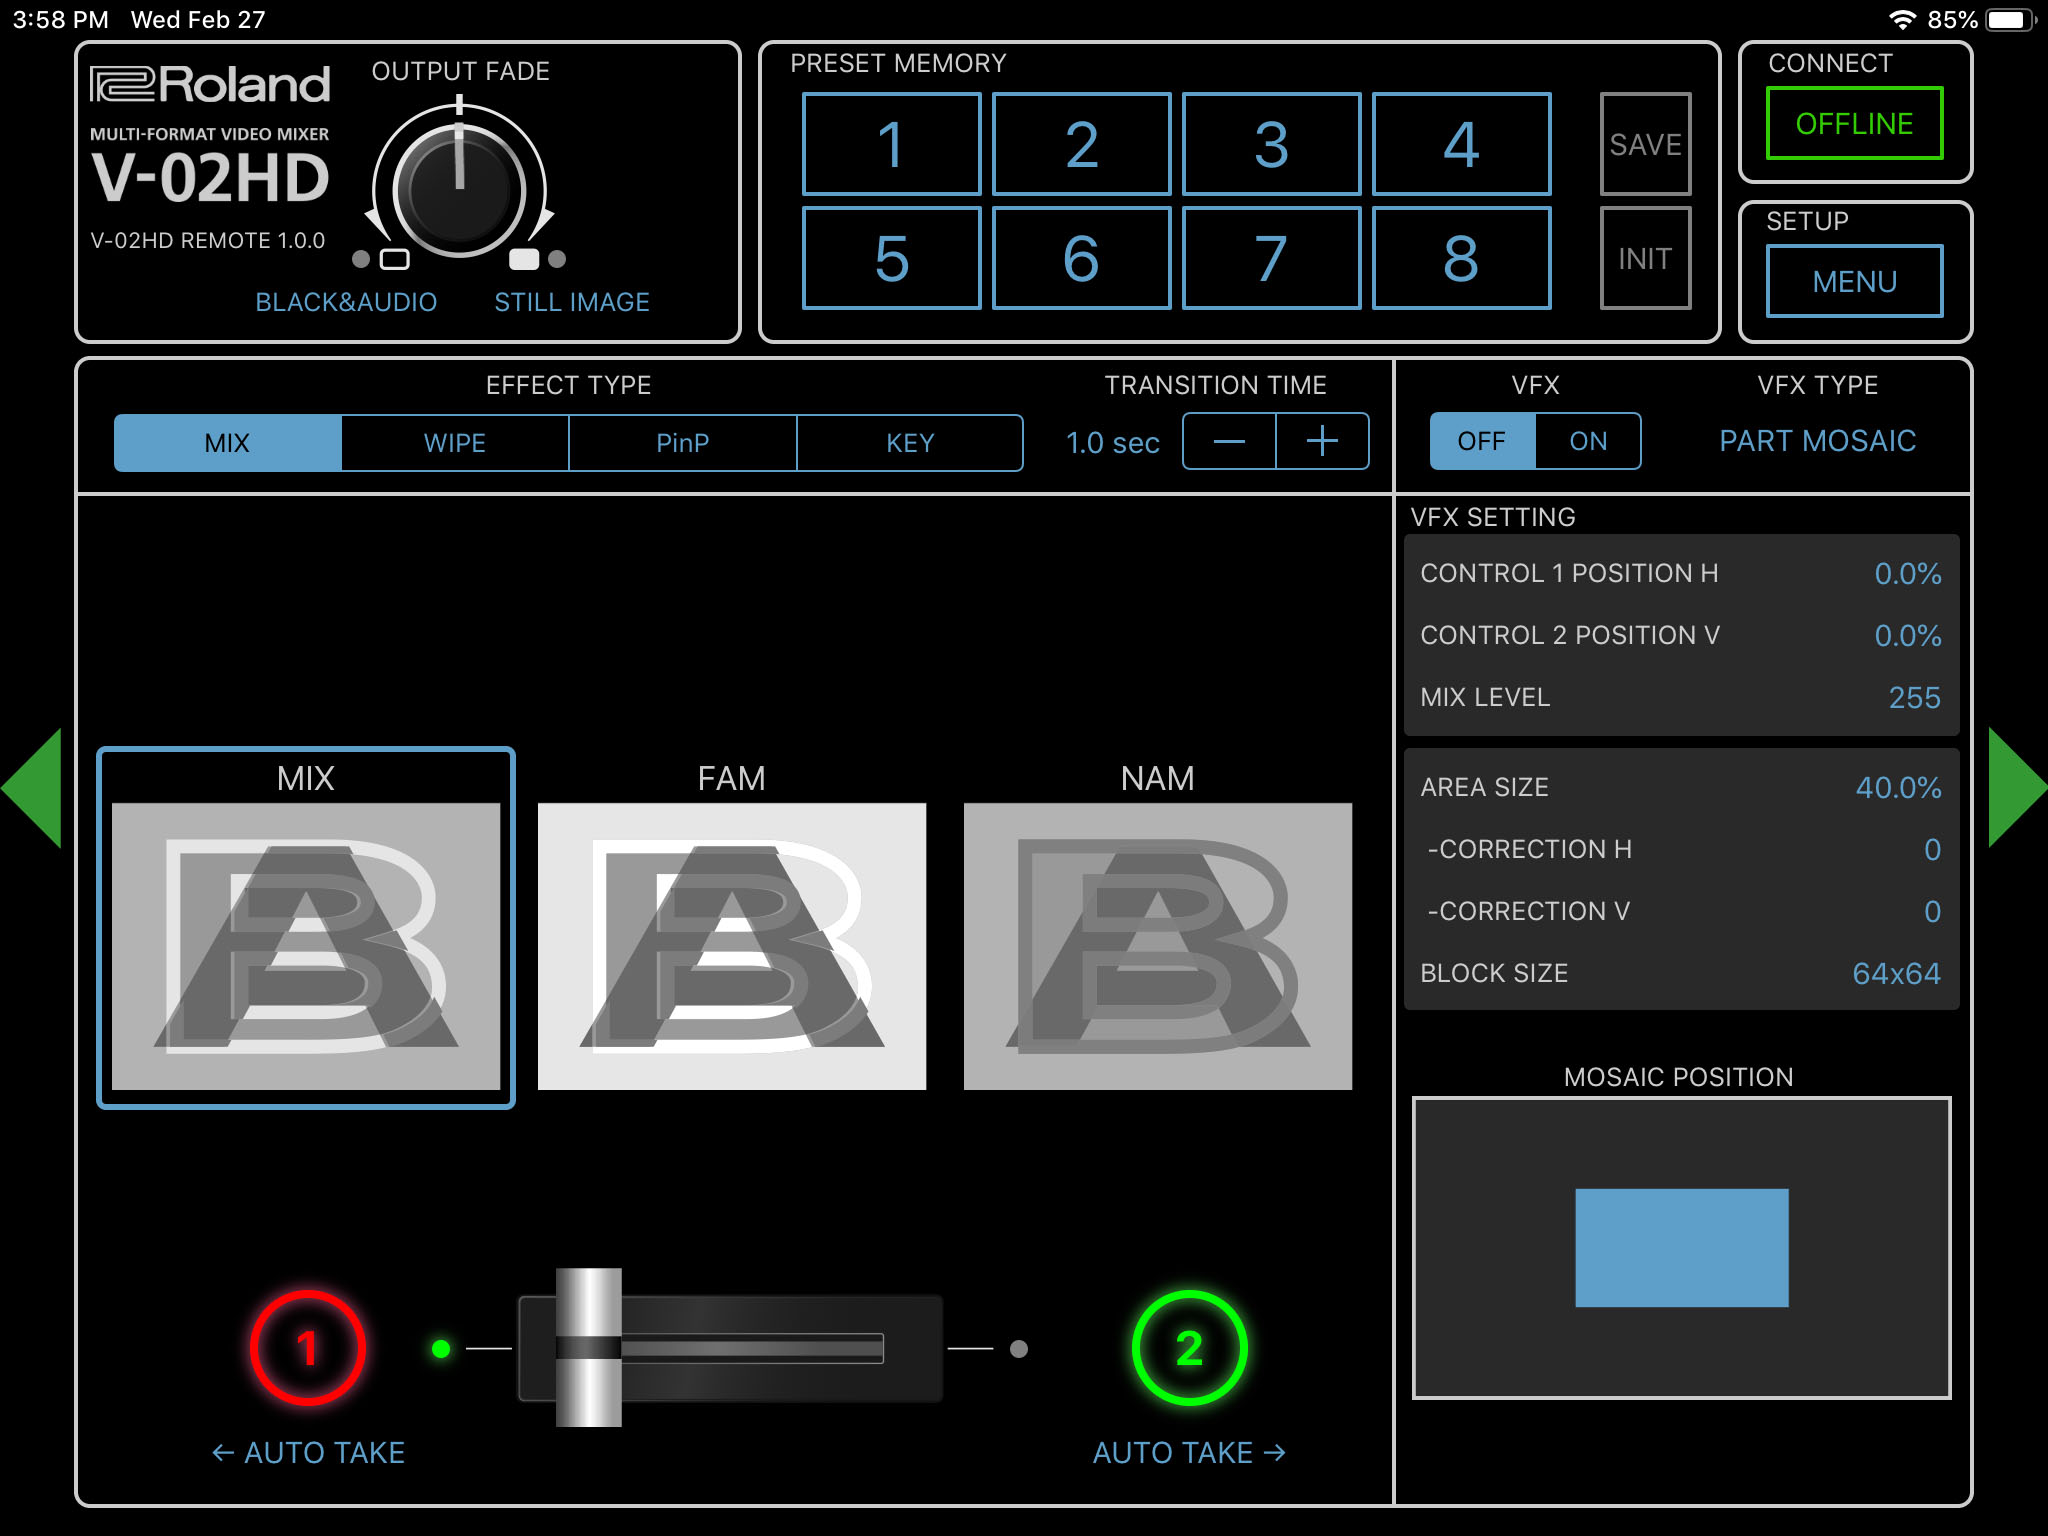The width and height of the screenshot is (2048, 1536).
Task: Recall preset memory 3
Action: click(x=1271, y=144)
